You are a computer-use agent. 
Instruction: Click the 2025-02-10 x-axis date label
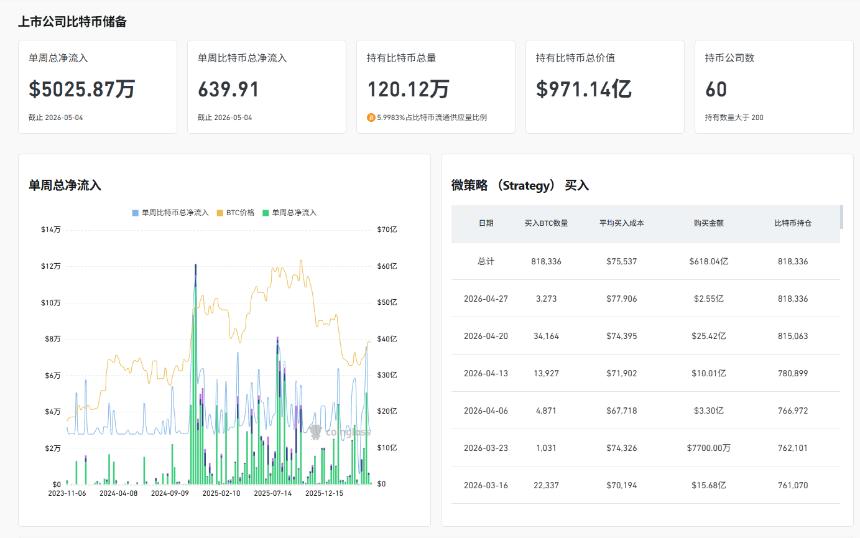[221, 494]
